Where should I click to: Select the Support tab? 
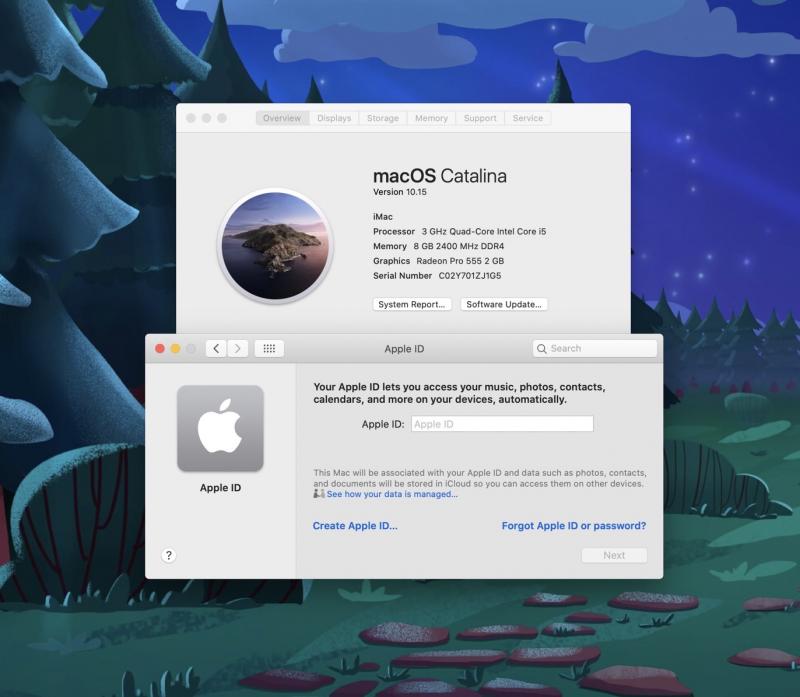click(480, 118)
